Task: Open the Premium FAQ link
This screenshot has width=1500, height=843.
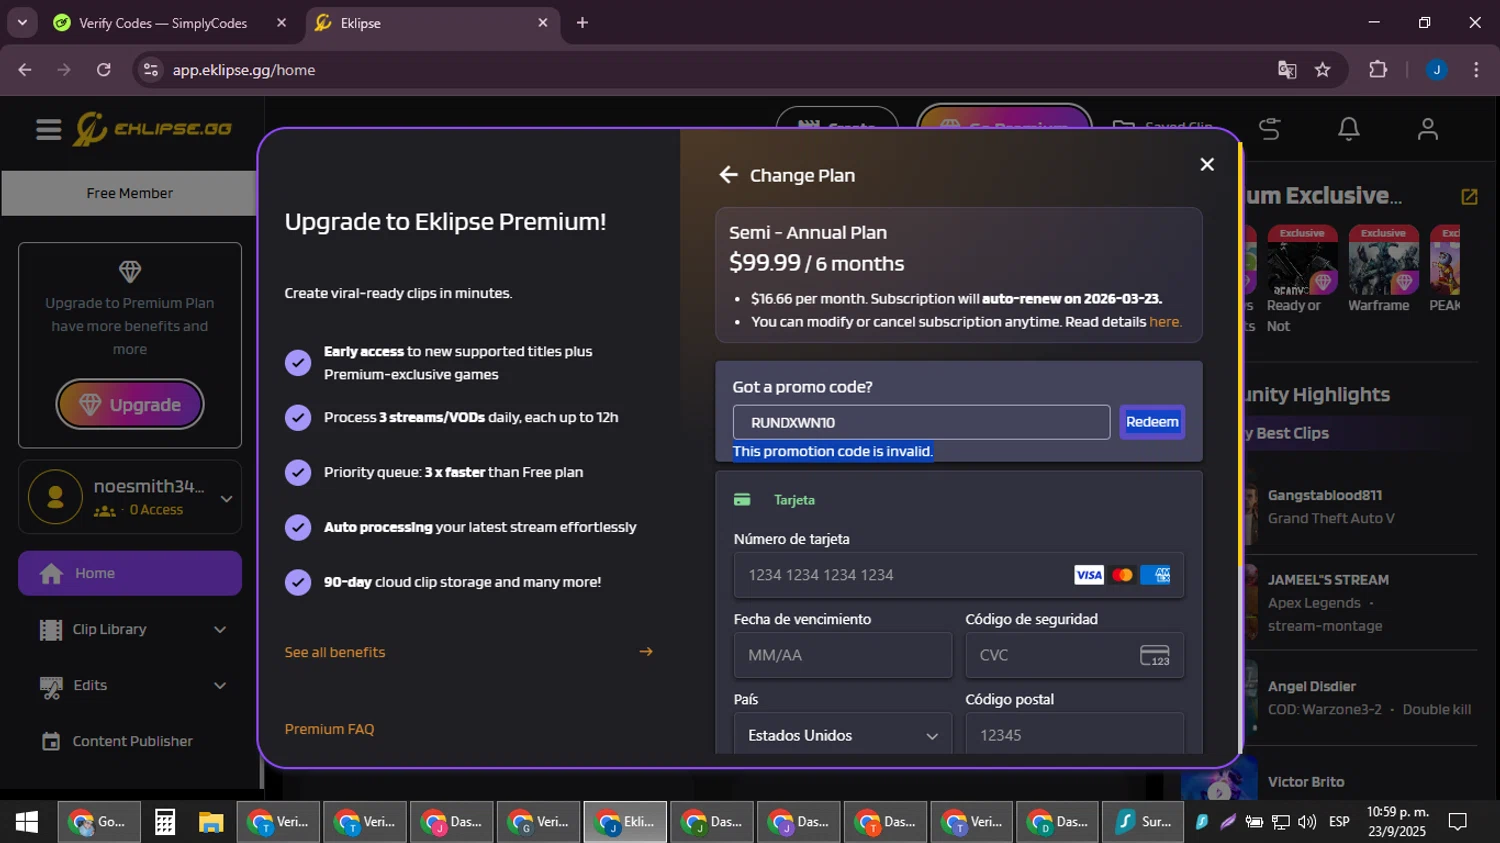Action: [x=329, y=729]
